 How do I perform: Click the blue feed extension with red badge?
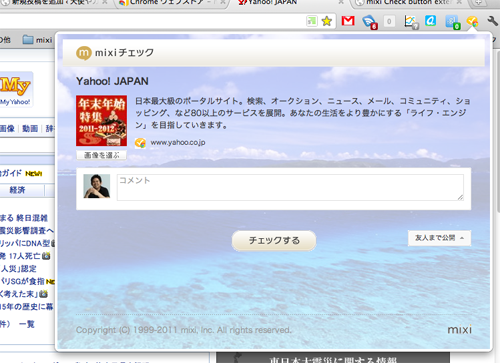click(369, 22)
